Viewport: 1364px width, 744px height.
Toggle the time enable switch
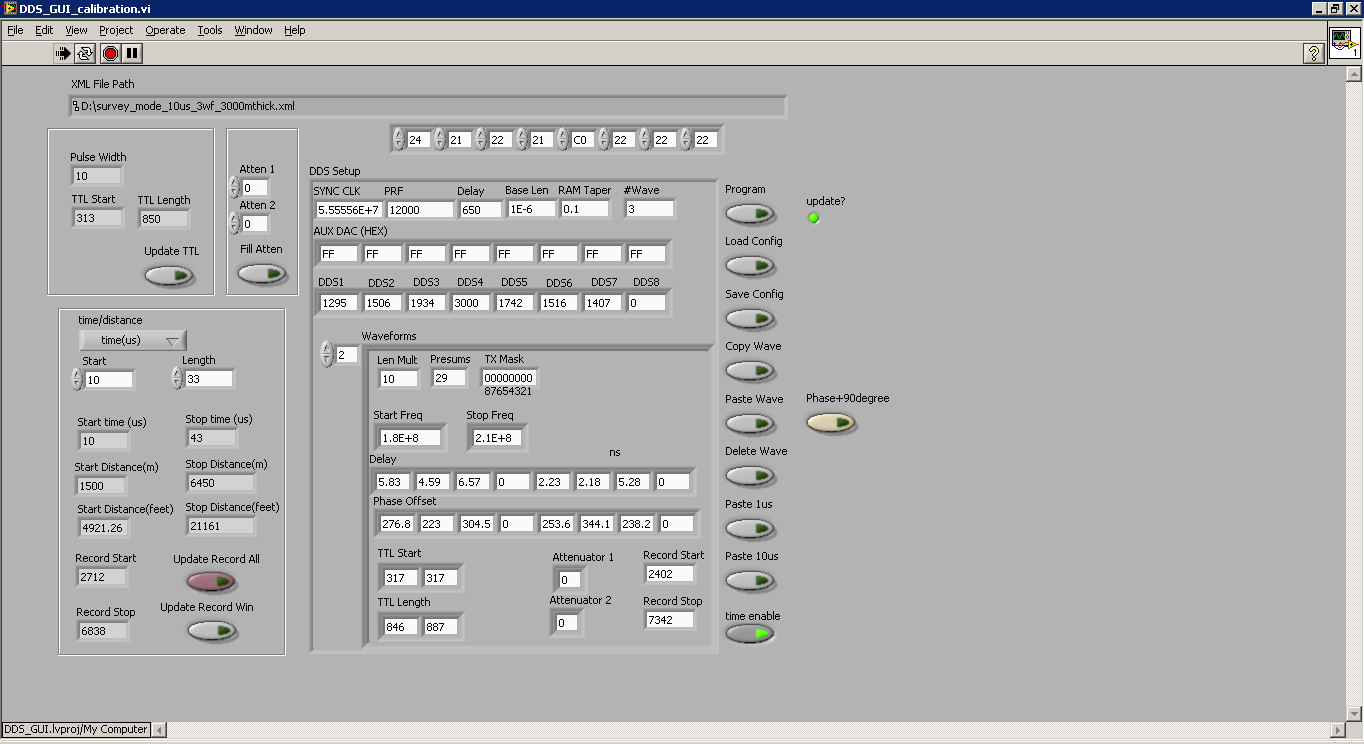pos(750,634)
